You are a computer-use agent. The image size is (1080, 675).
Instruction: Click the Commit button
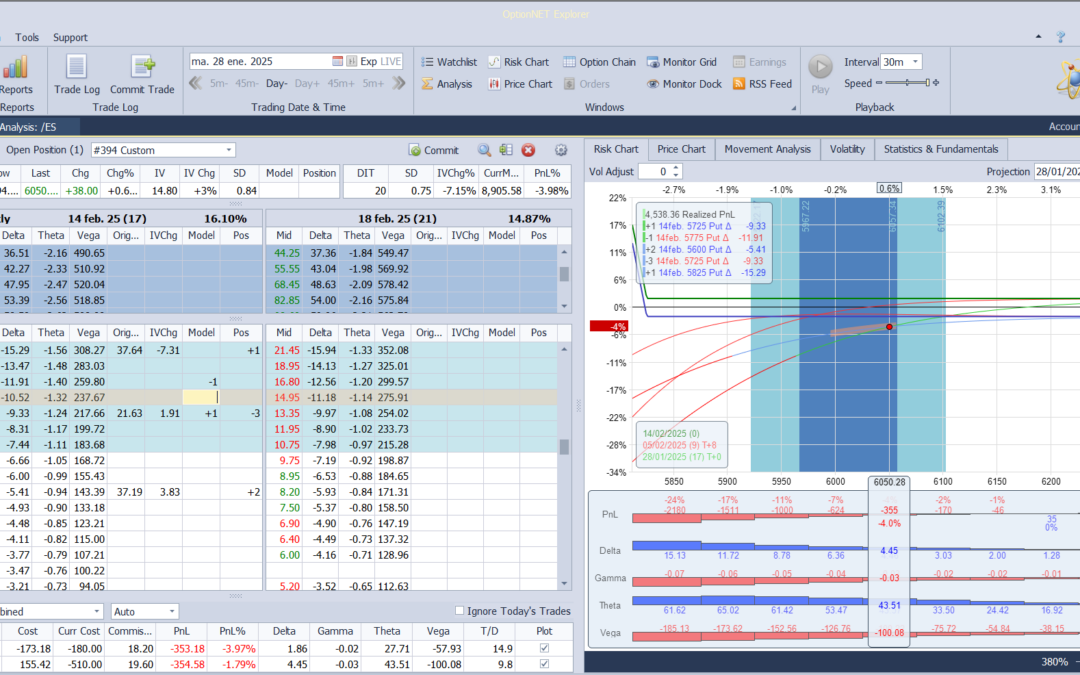[x=433, y=150]
